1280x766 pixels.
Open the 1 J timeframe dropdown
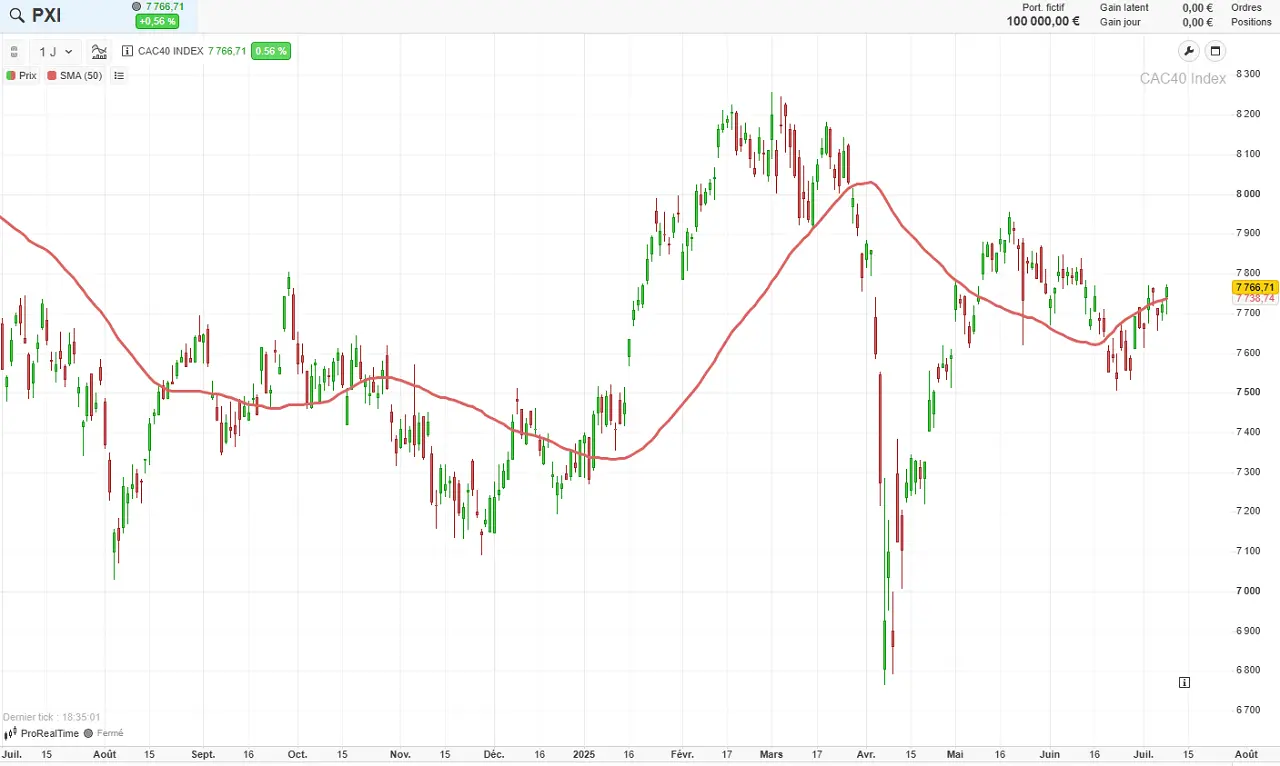[56, 51]
